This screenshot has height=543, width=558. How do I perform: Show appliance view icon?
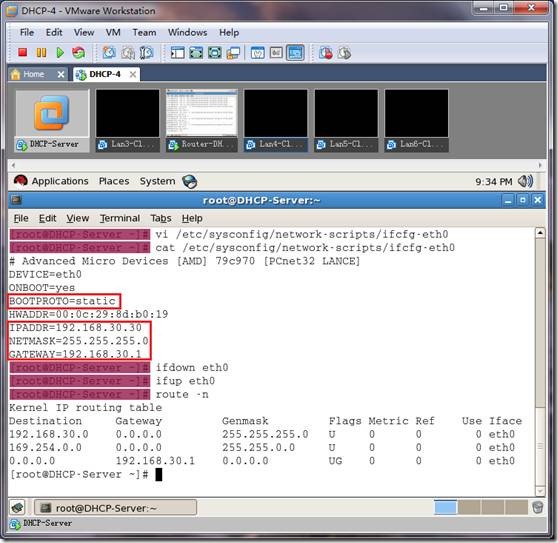[276, 53]
